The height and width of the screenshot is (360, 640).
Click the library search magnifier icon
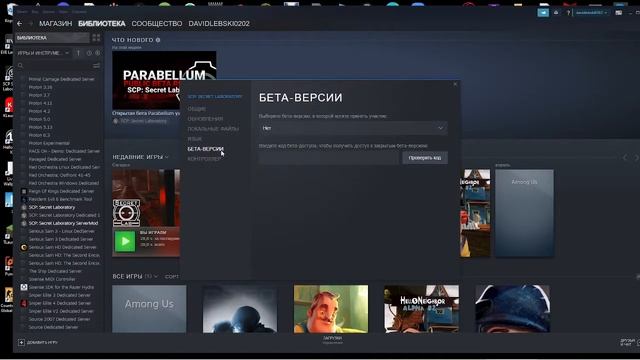click(x=20, y=66)
